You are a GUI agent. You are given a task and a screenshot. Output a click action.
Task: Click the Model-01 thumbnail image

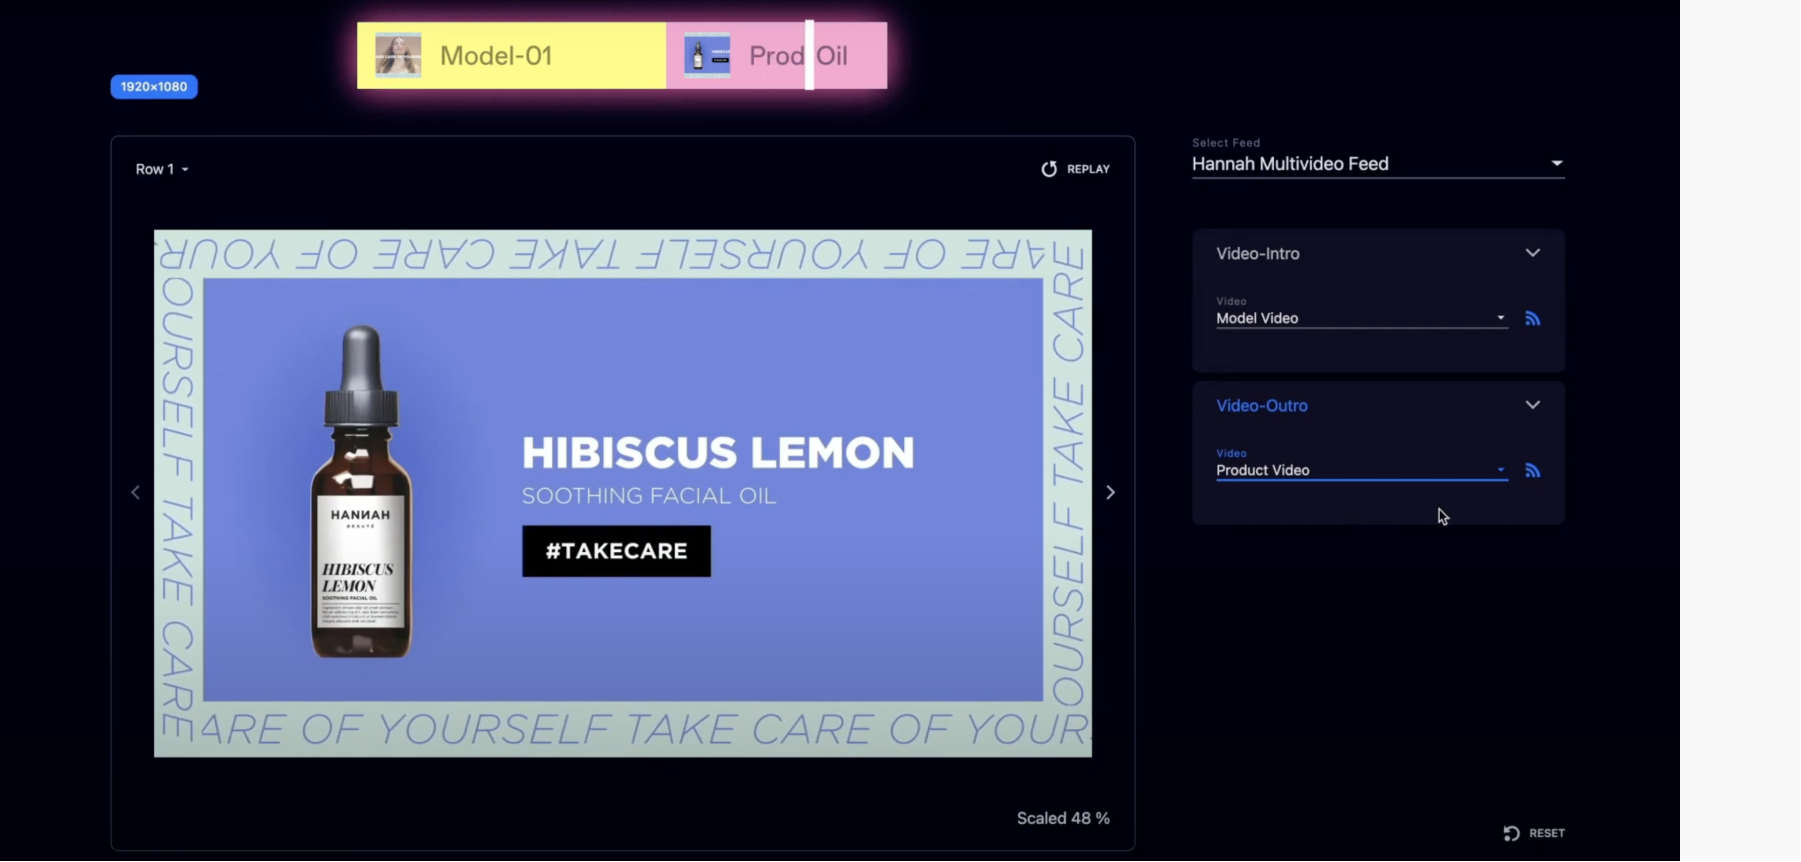398,55
